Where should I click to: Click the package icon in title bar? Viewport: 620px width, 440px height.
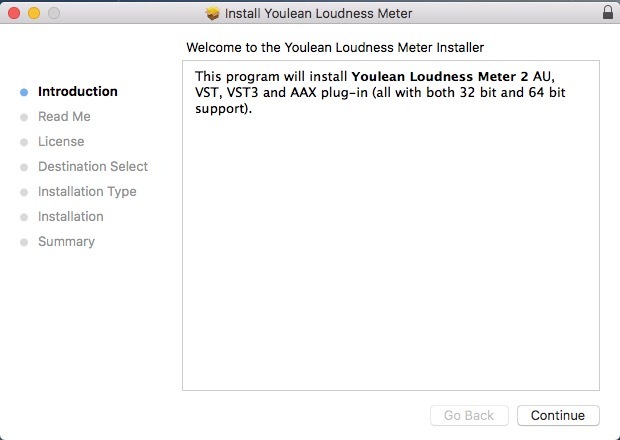point(212,14)
